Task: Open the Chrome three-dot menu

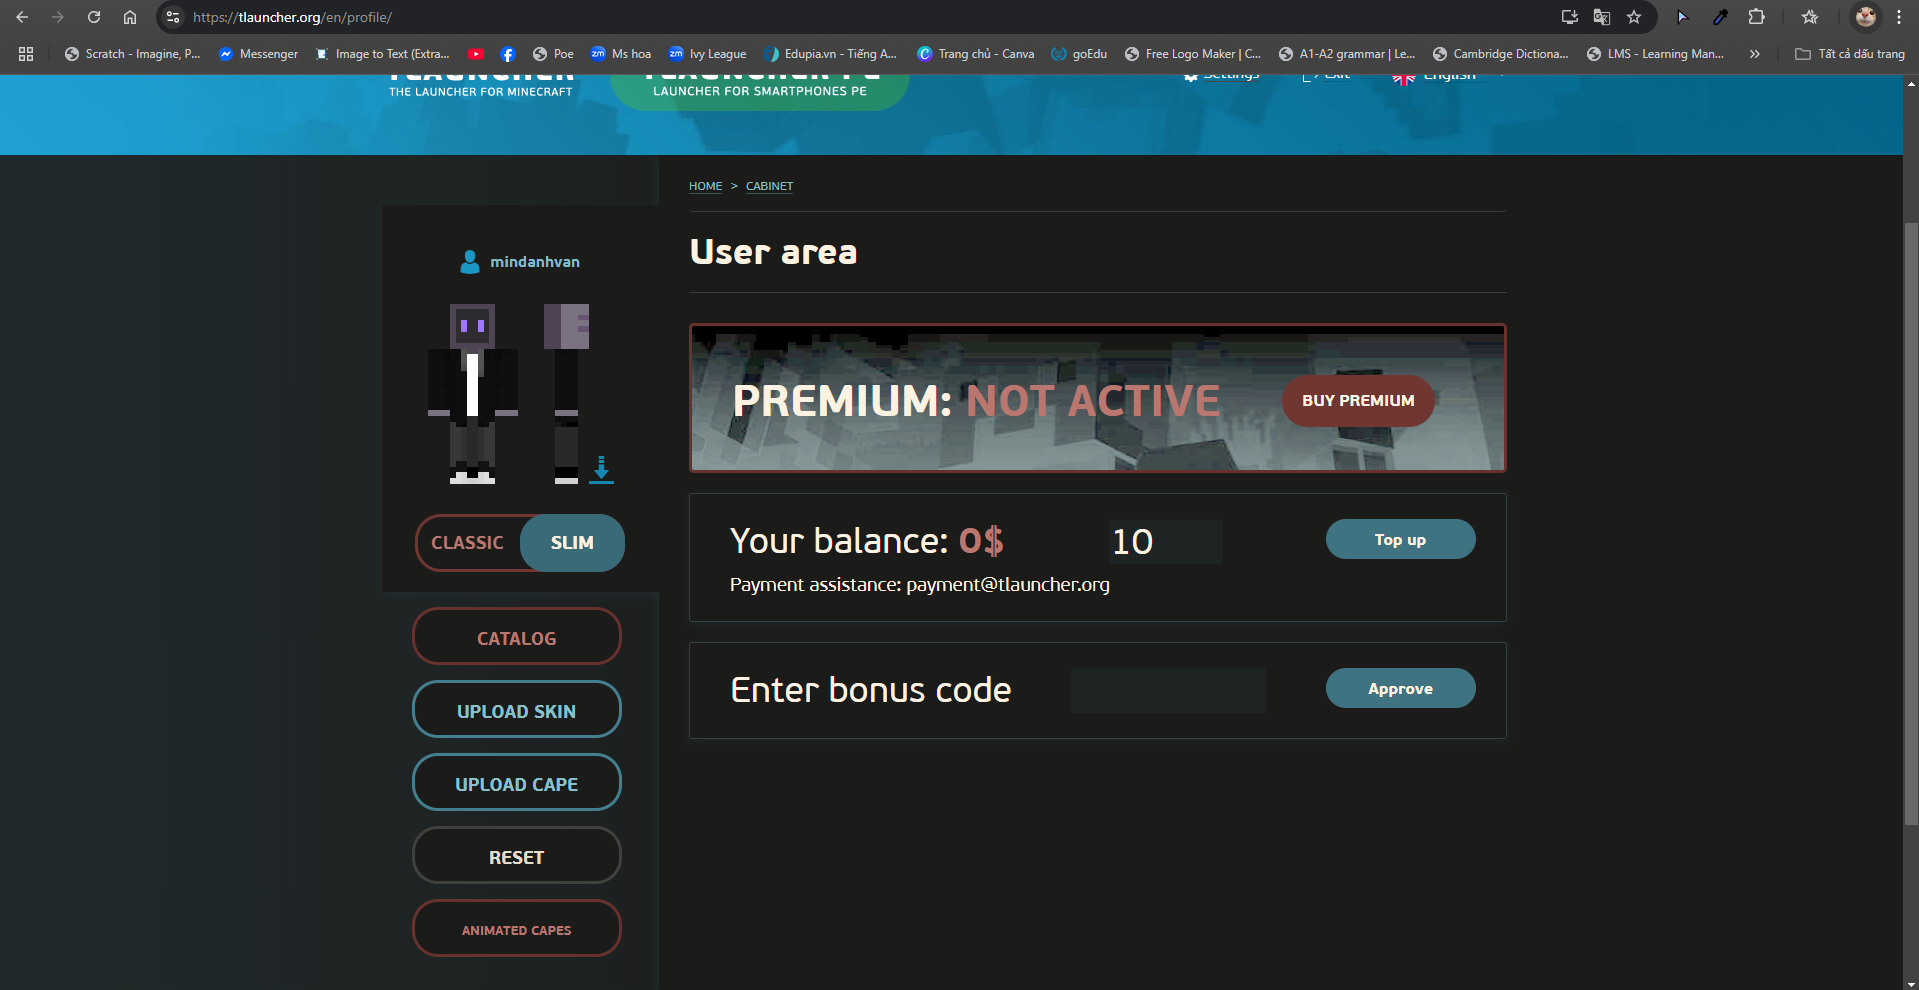Action: [1899, 17]
